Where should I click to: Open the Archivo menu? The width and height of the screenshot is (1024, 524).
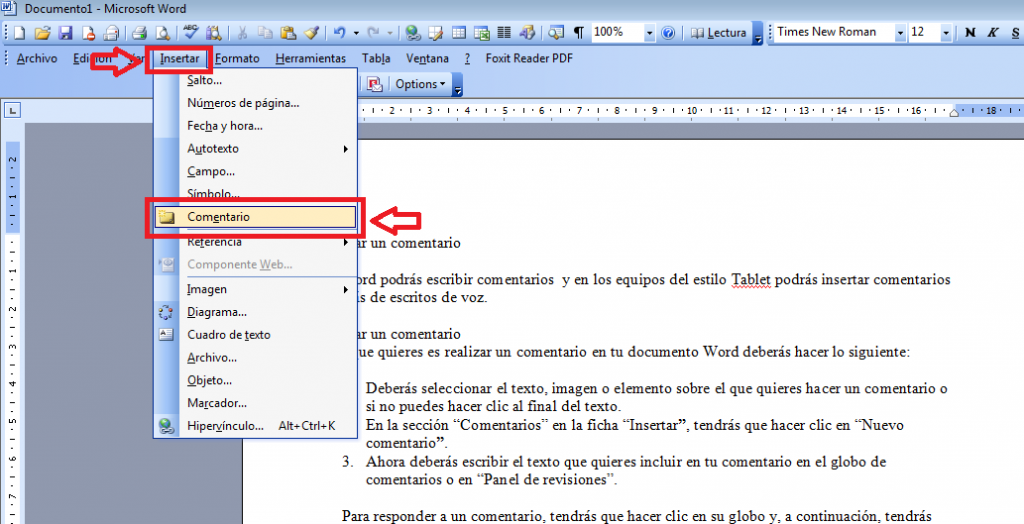[37, 58]
